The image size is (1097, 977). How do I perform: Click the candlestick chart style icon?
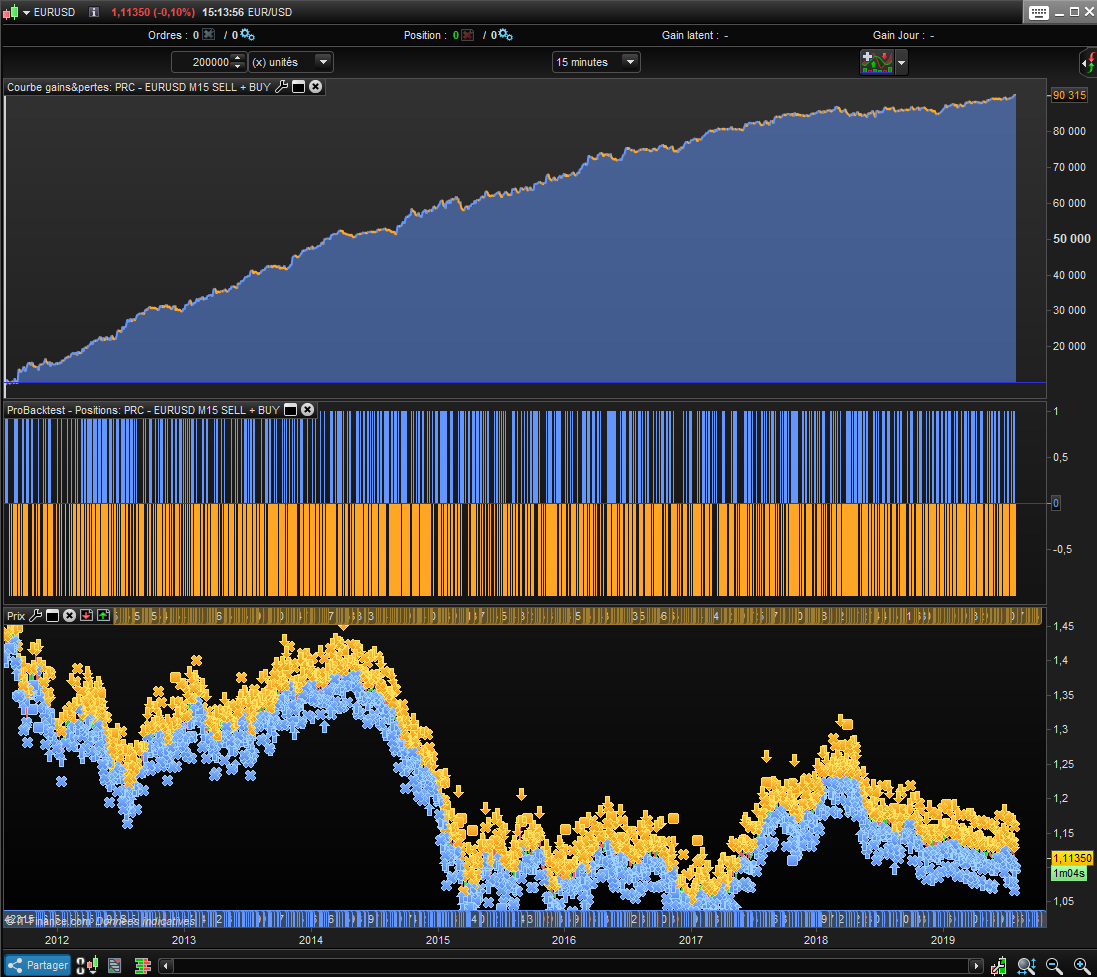coord(93,965)
